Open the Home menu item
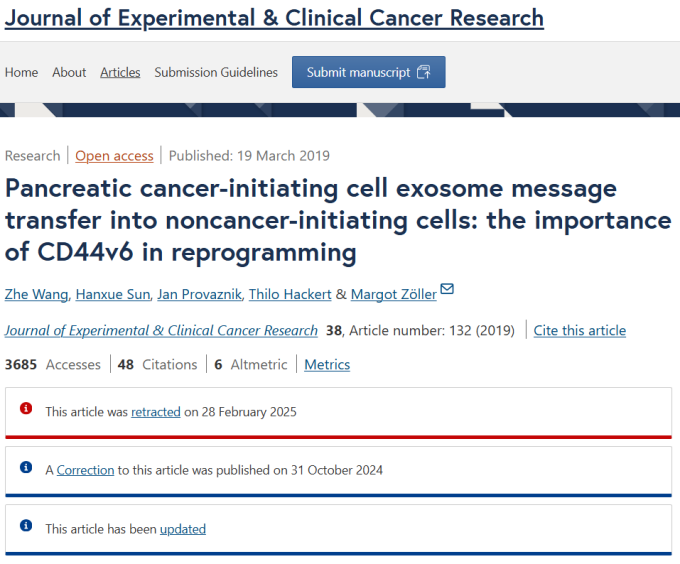680x564 pixels. (21, 72)
